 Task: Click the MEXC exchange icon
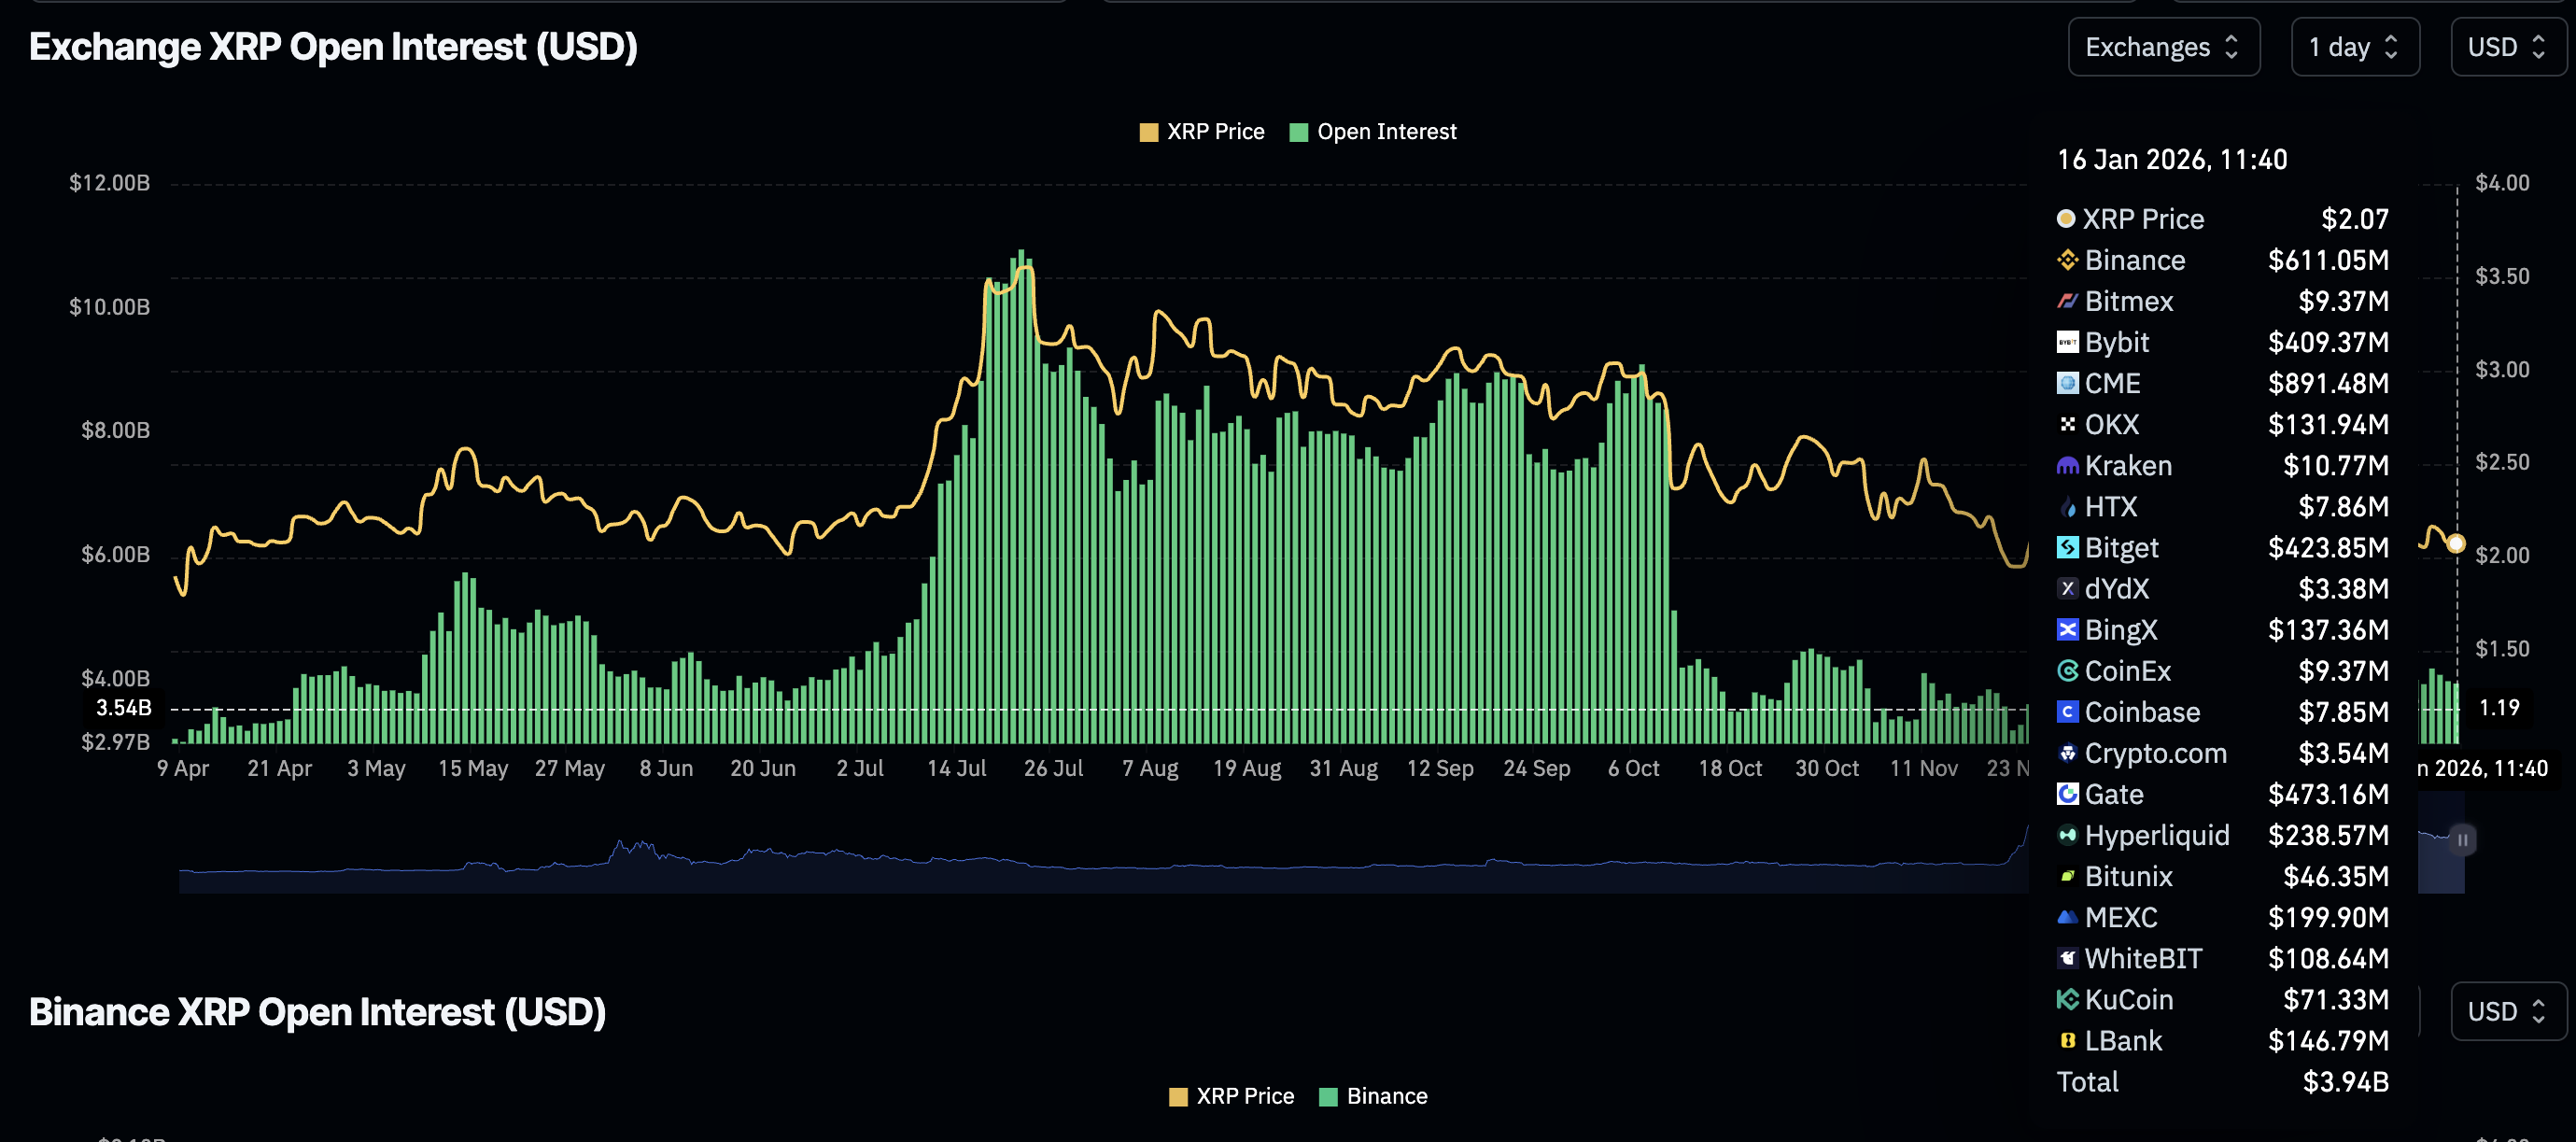click(x=2068, y=917)
